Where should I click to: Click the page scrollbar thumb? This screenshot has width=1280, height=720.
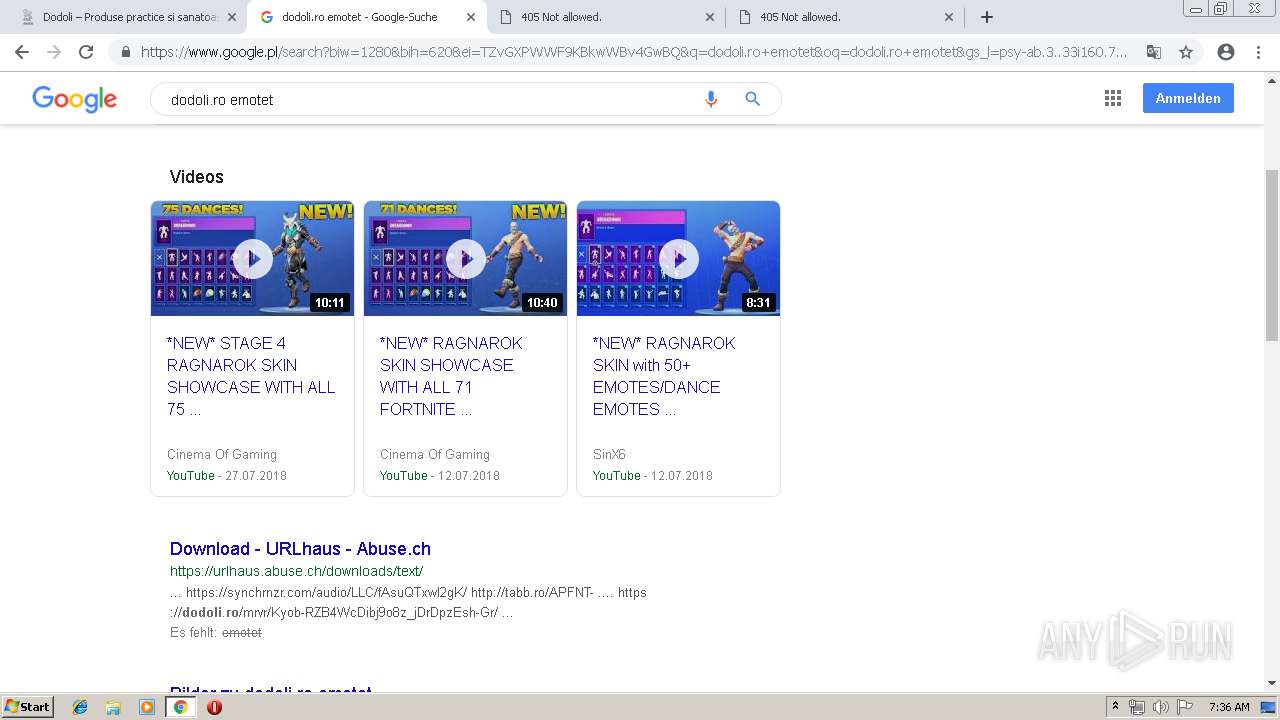coord(1271,255)
